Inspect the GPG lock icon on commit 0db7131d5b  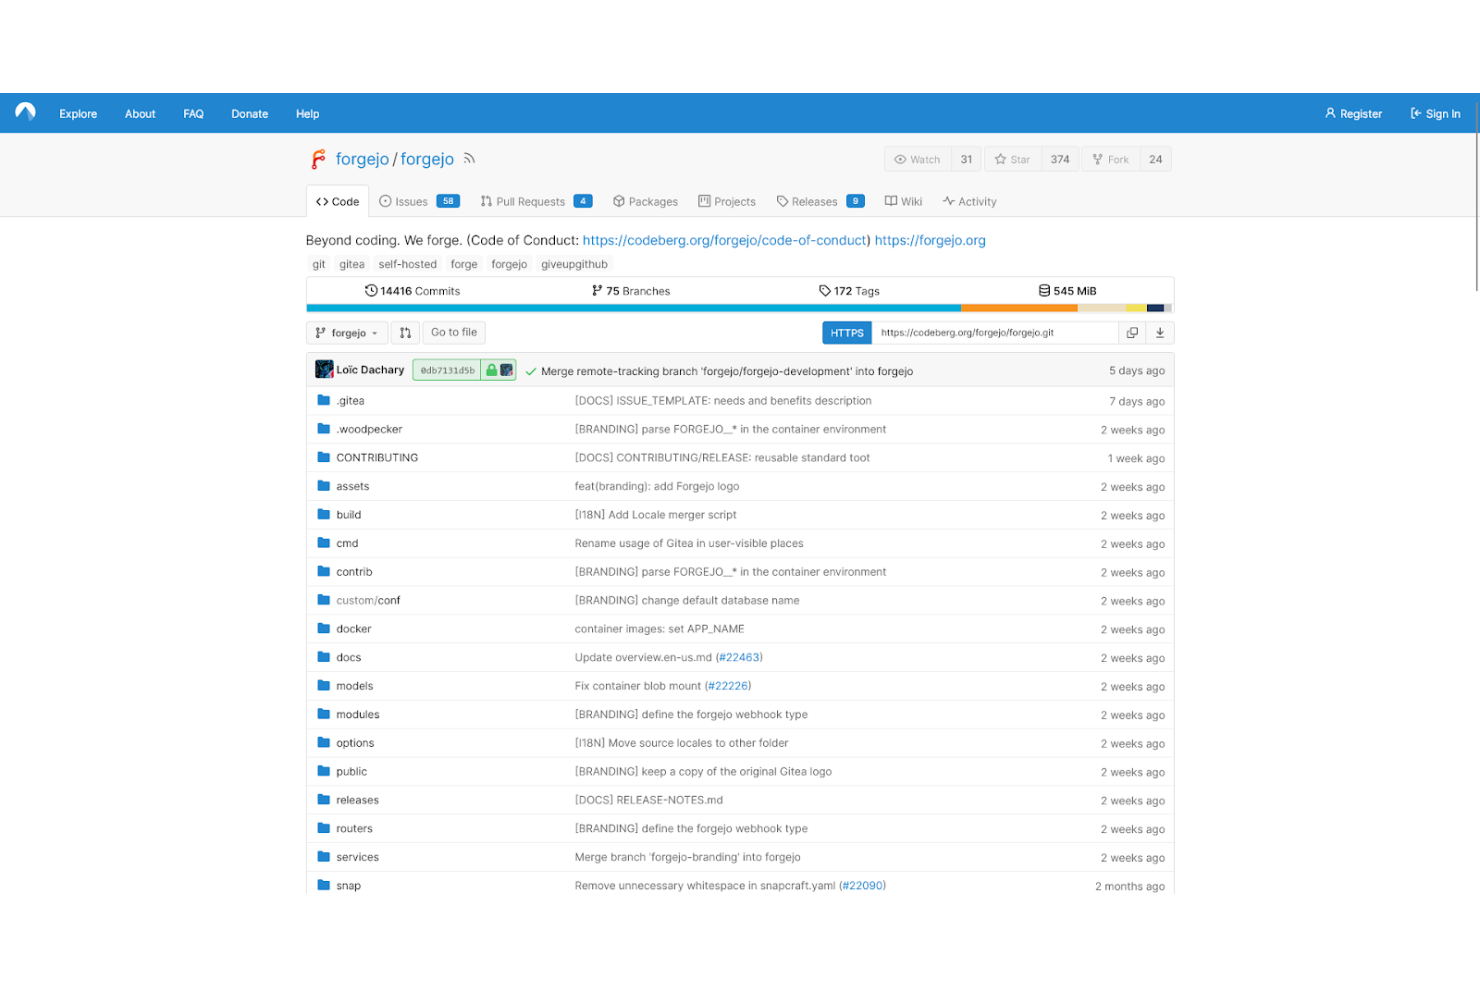(491, 369)
